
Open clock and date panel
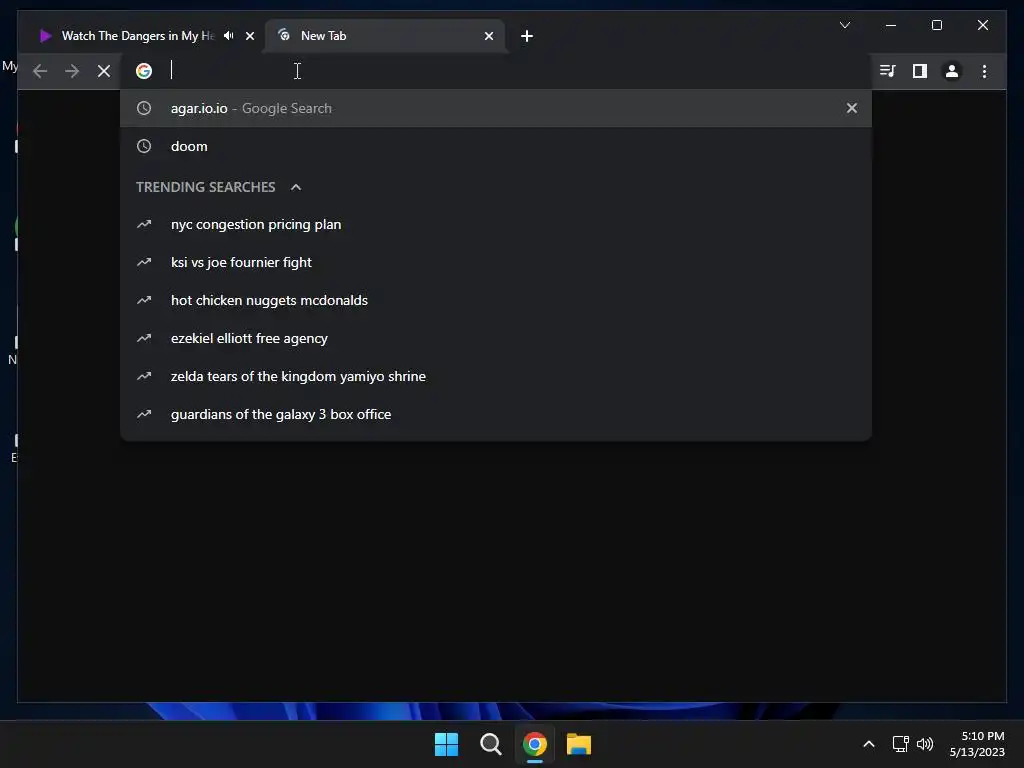click(x=977, y=744)
